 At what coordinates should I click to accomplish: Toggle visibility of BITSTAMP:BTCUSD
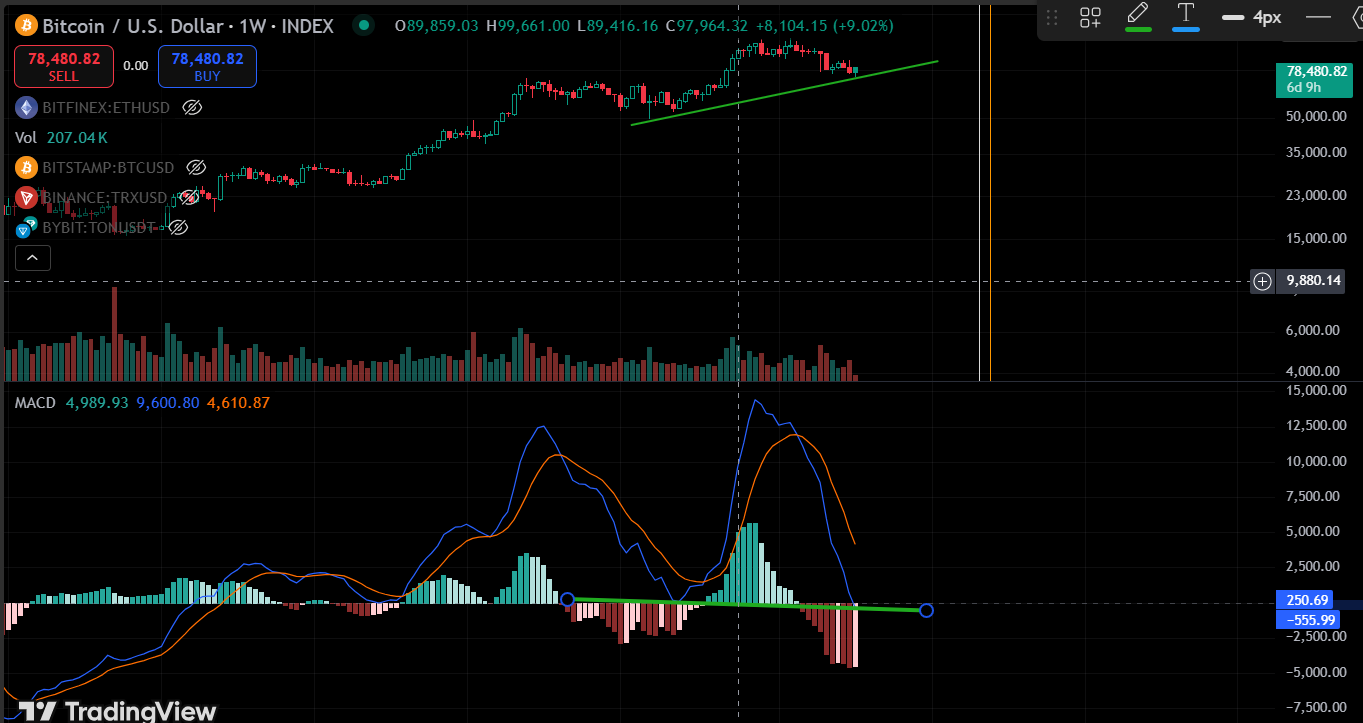click(197, 167)
